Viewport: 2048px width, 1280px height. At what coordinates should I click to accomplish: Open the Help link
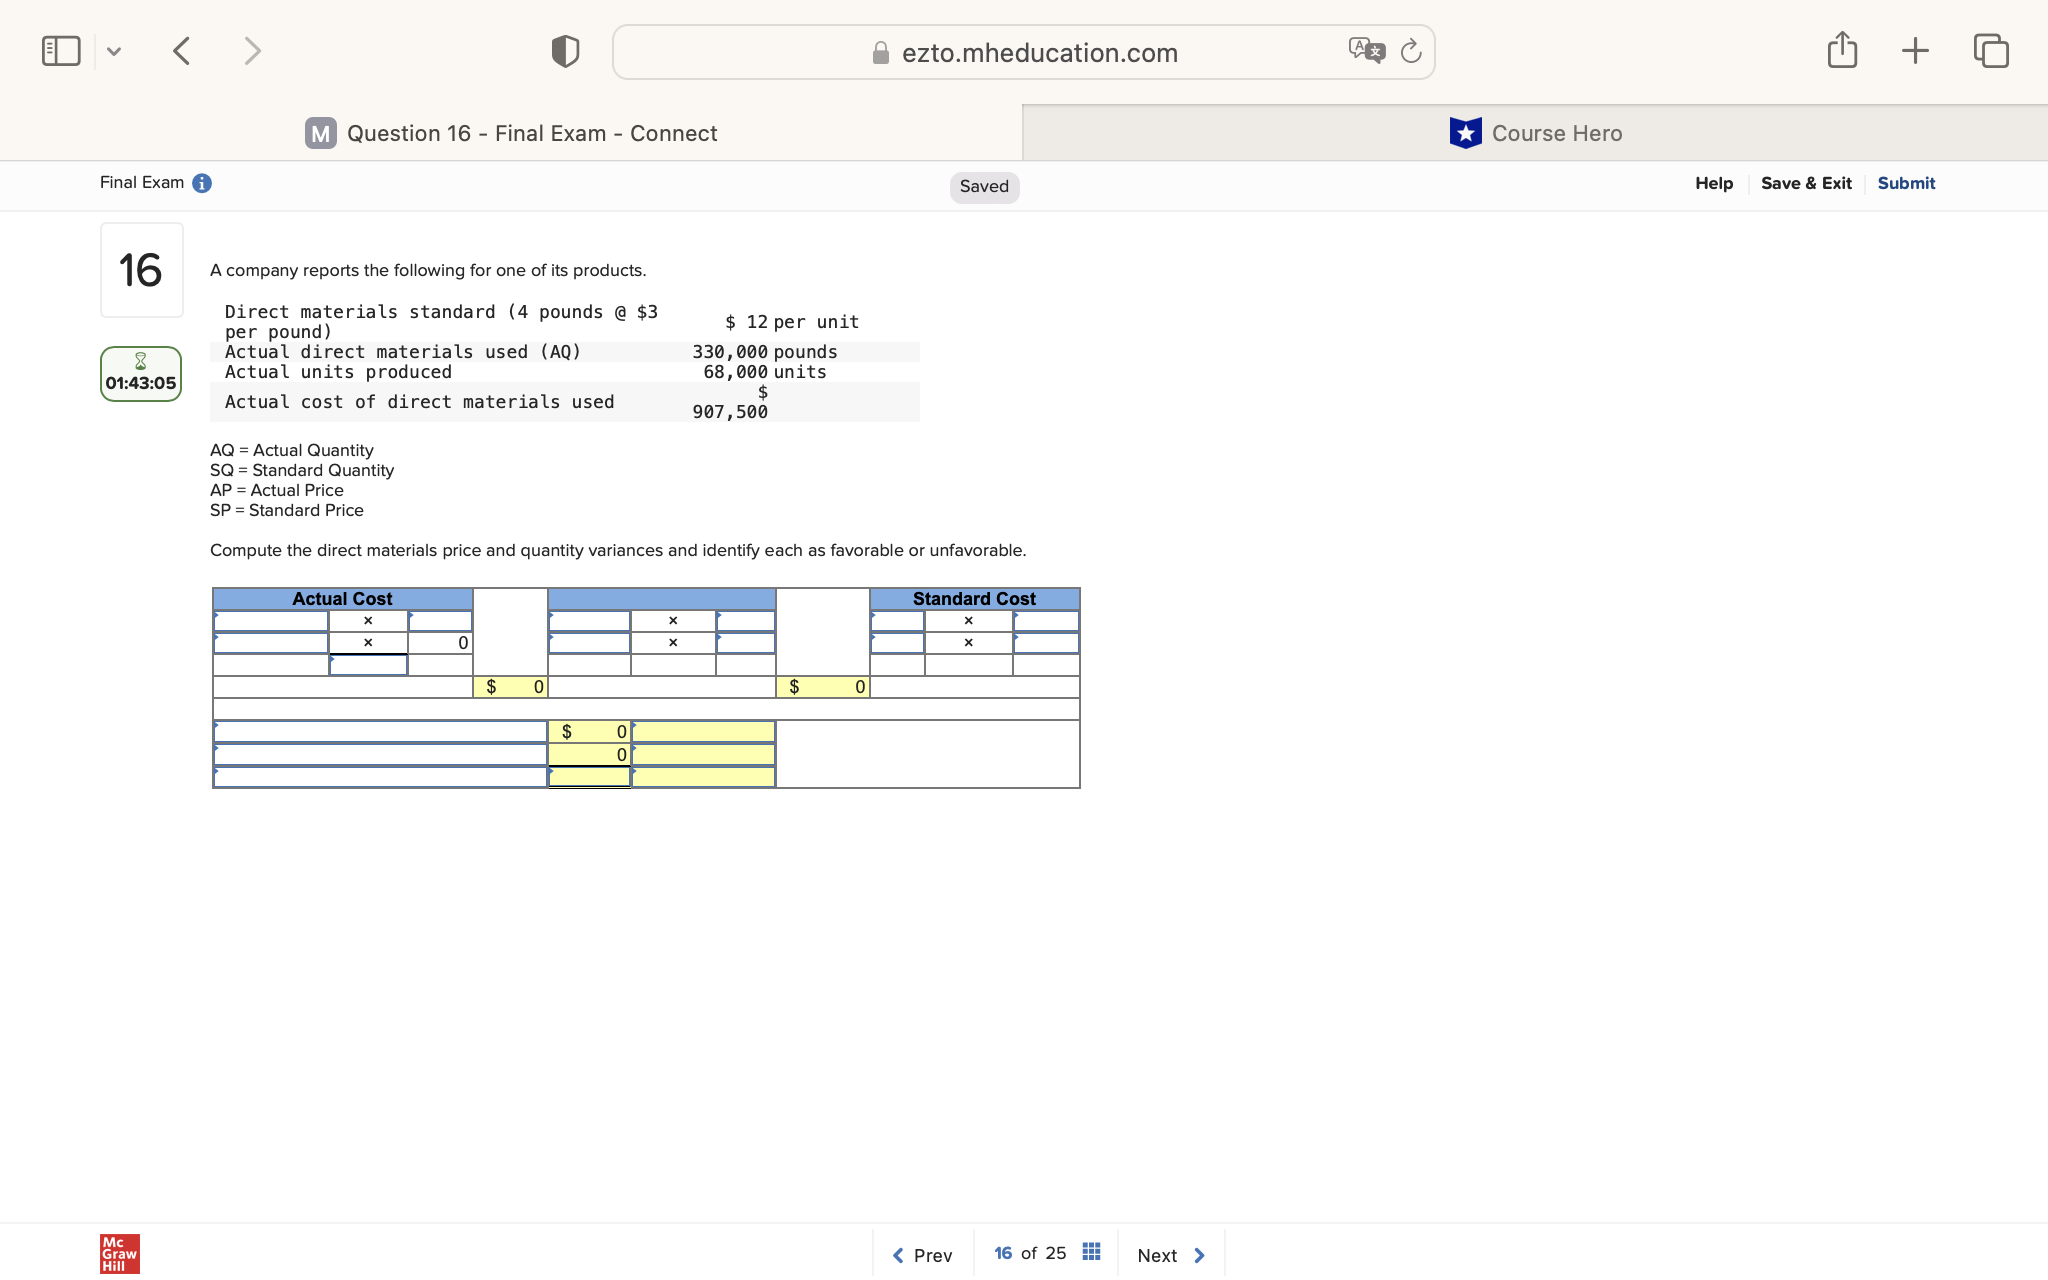tap(1713, 183)
